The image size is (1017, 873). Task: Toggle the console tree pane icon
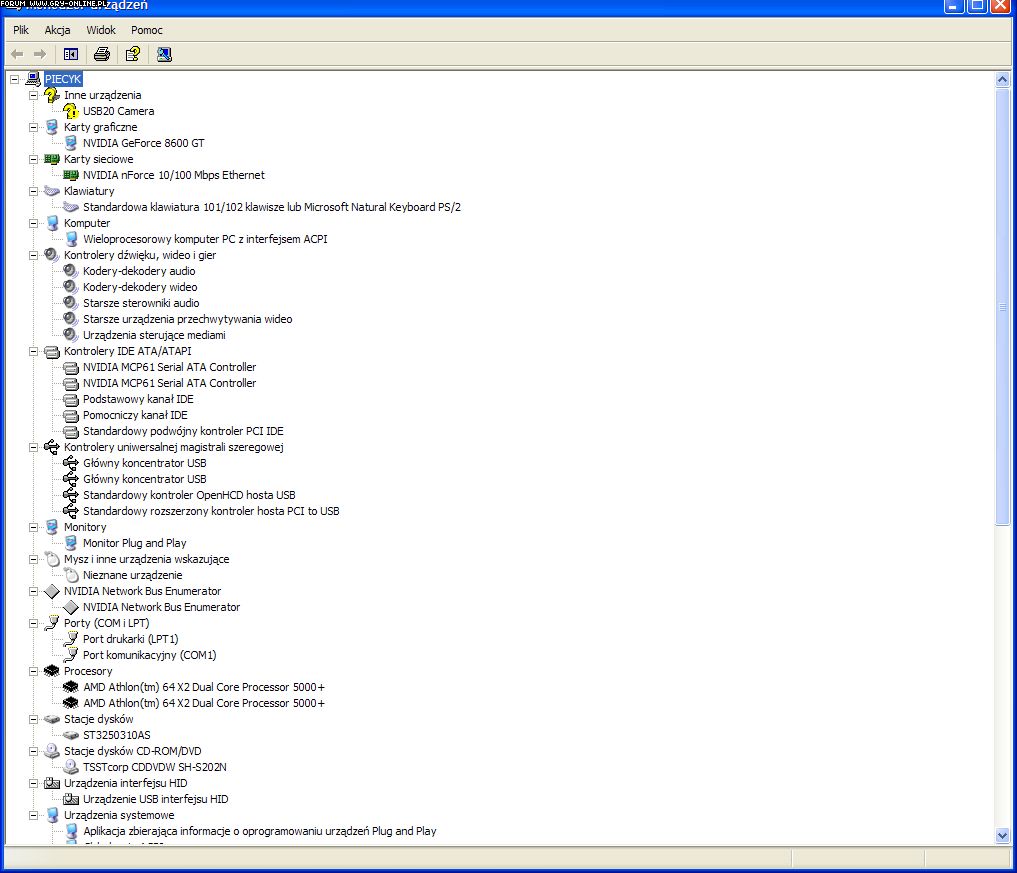[x=71, y=54]
